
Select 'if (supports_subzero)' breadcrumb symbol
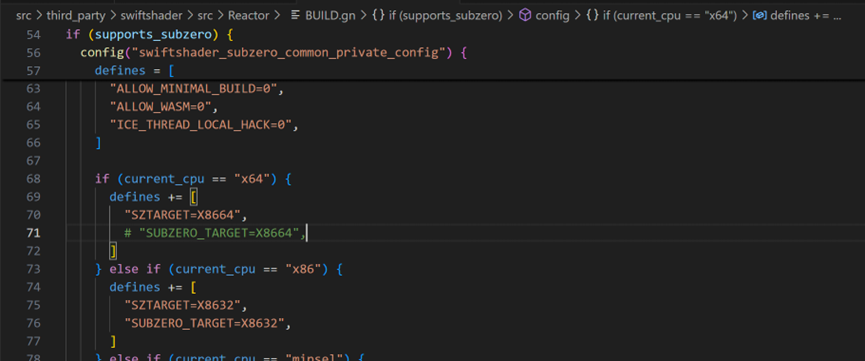(445, 16)
